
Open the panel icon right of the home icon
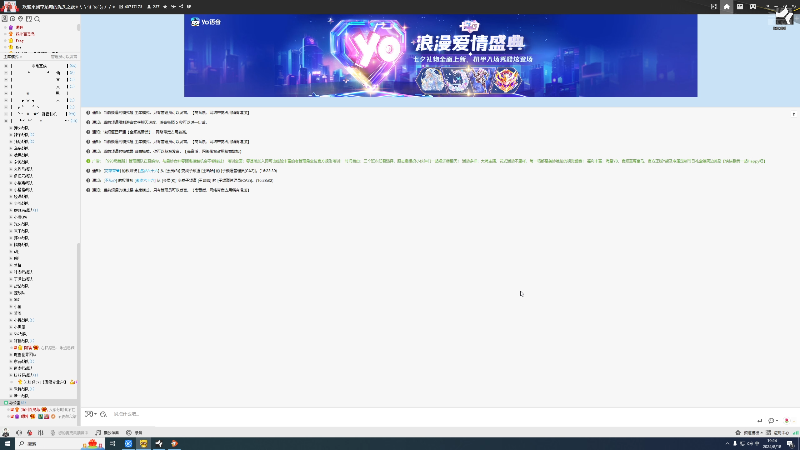tap(740, 7)
